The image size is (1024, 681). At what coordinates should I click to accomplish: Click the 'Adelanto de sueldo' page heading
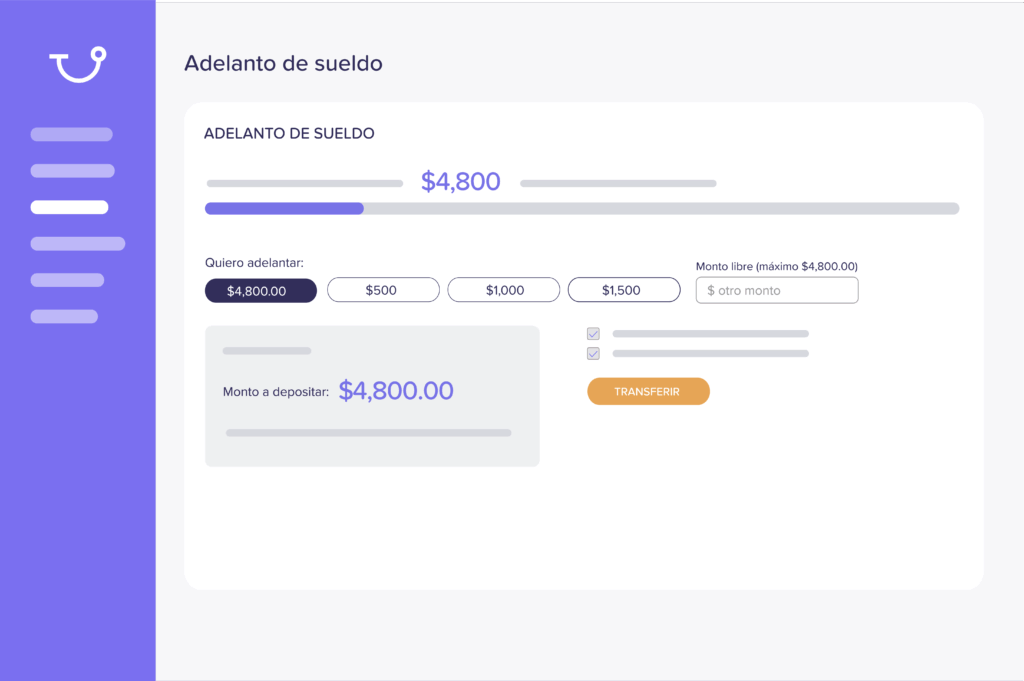pyautogui.click(x=283, y=63)
